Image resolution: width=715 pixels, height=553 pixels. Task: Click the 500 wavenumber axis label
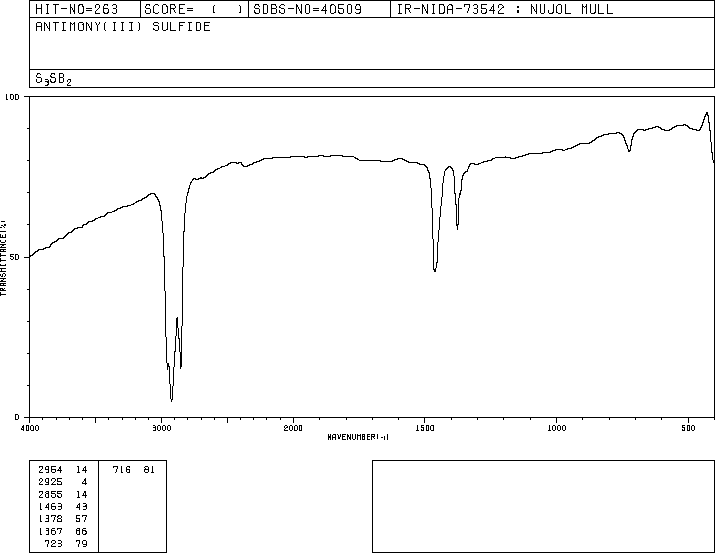(689, 428)
